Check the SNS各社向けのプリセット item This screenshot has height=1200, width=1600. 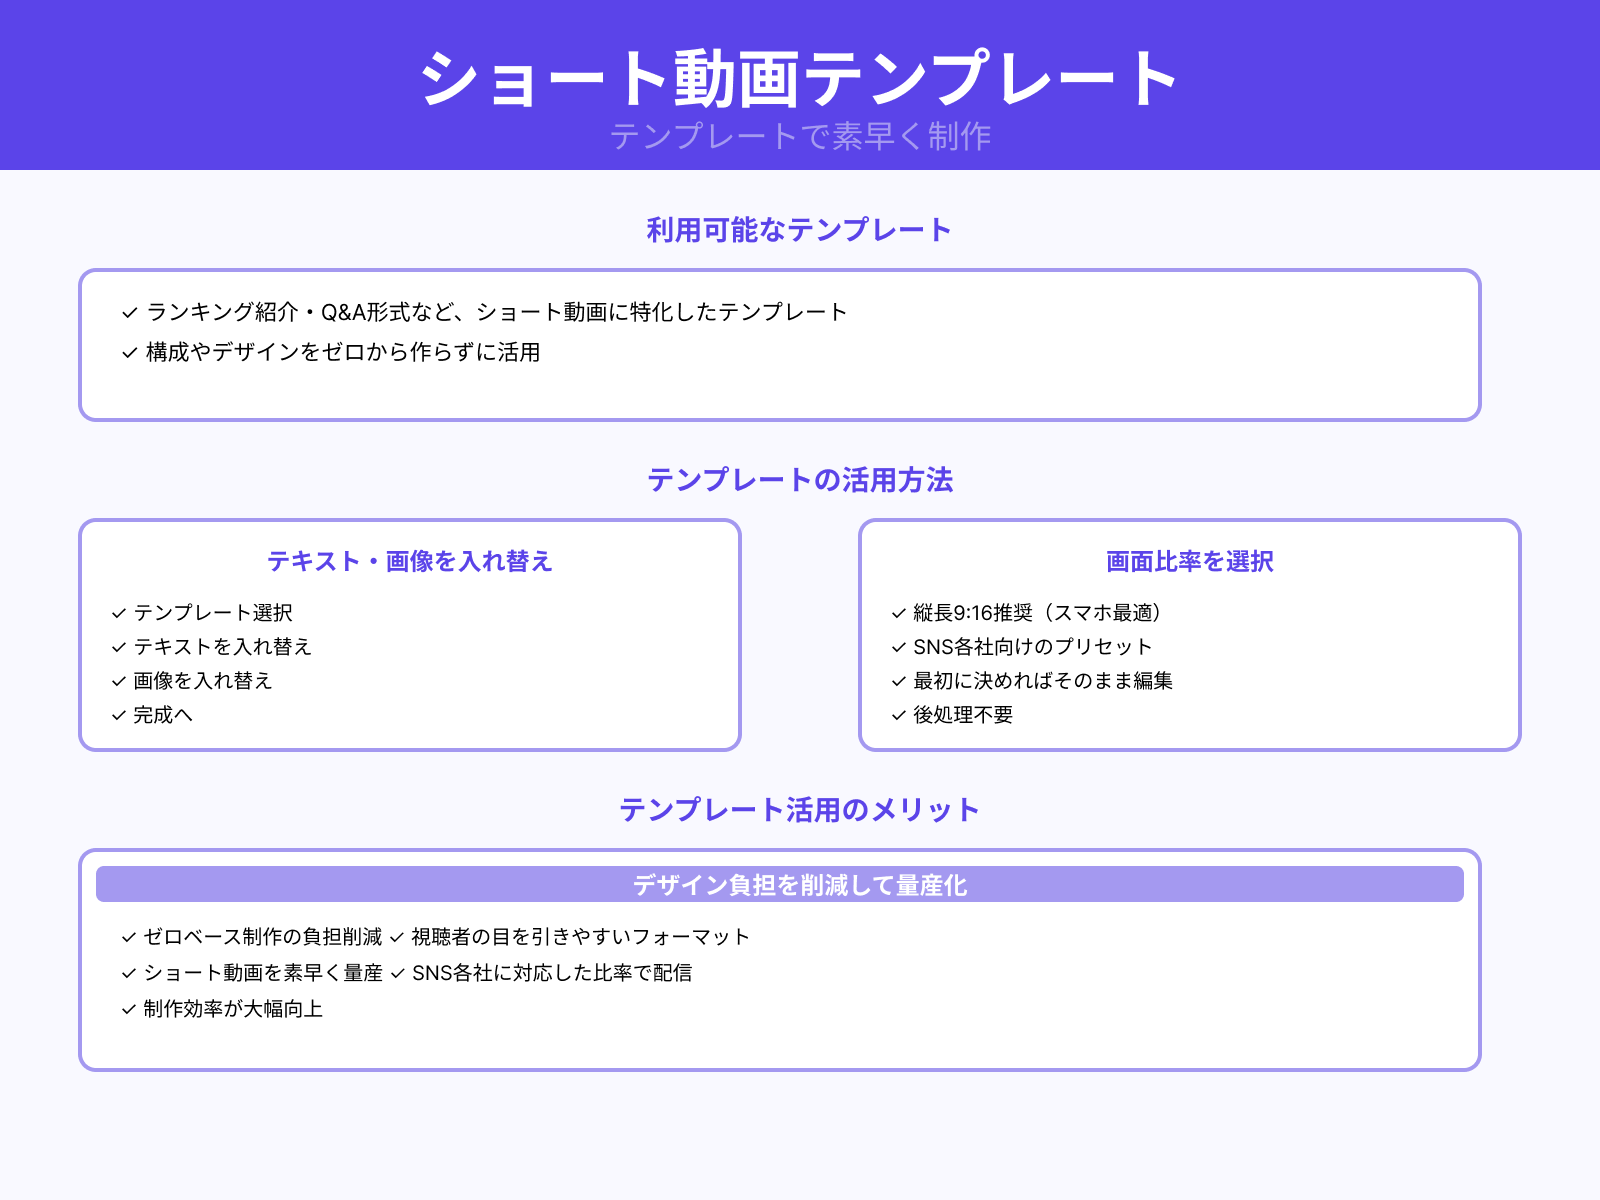pyautogui.click(x=1030, y=647)
